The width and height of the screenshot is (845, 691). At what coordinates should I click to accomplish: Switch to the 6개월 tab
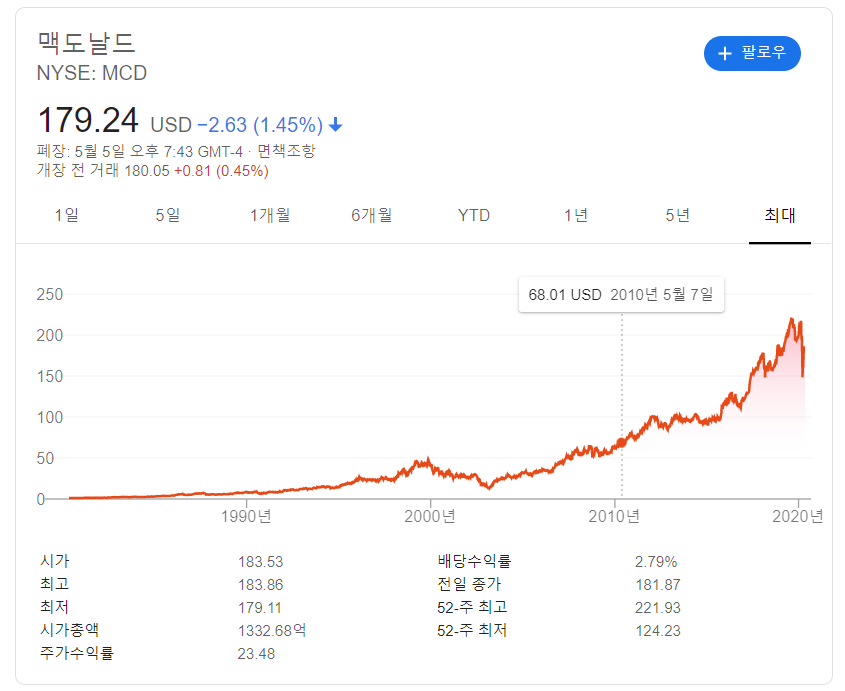[372, 215]
